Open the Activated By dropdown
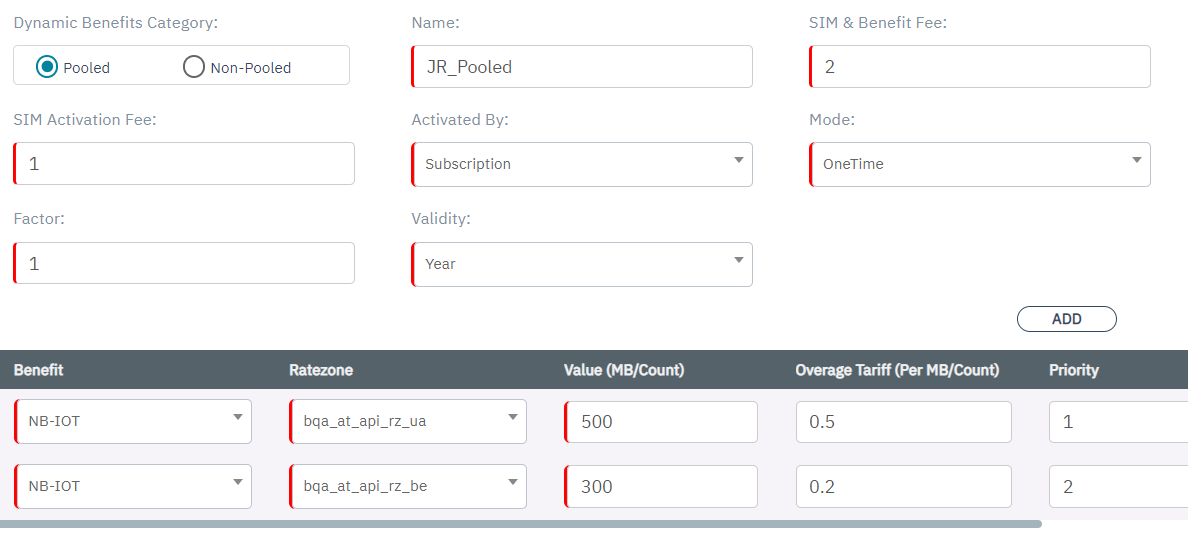 point(582,164)
